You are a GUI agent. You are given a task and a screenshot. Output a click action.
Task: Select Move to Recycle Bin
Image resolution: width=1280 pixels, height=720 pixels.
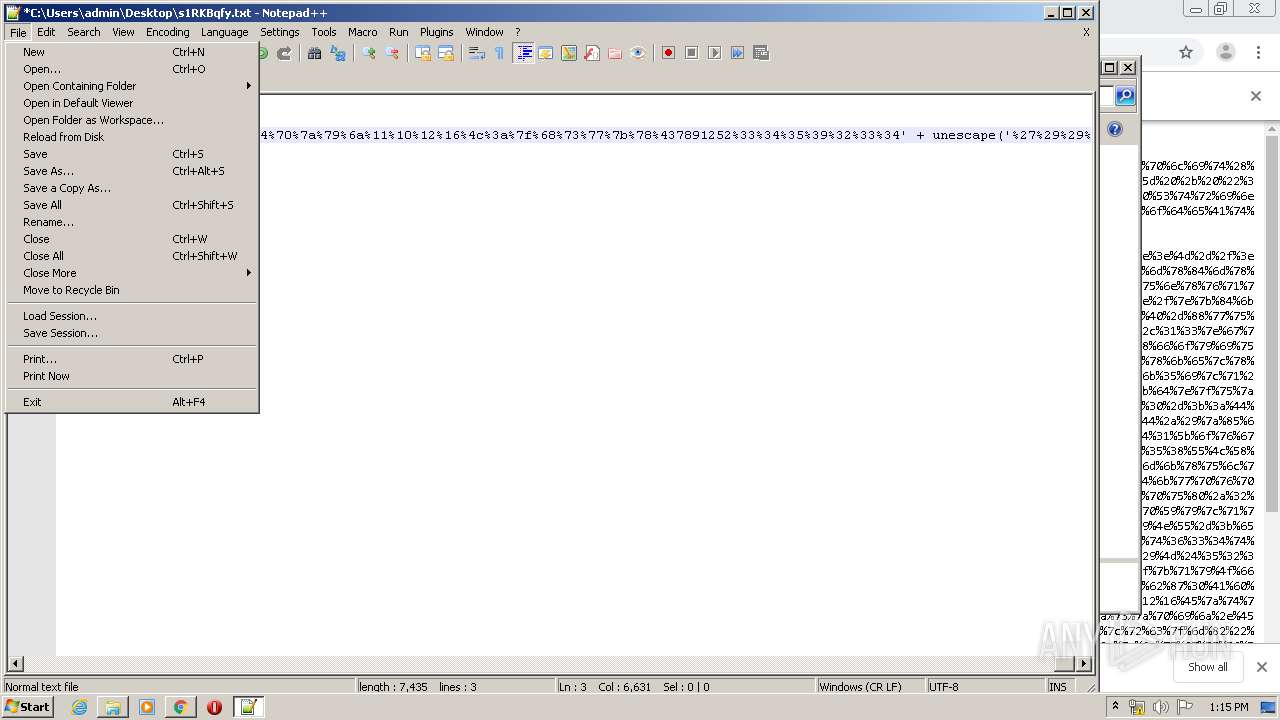point(132,290)
